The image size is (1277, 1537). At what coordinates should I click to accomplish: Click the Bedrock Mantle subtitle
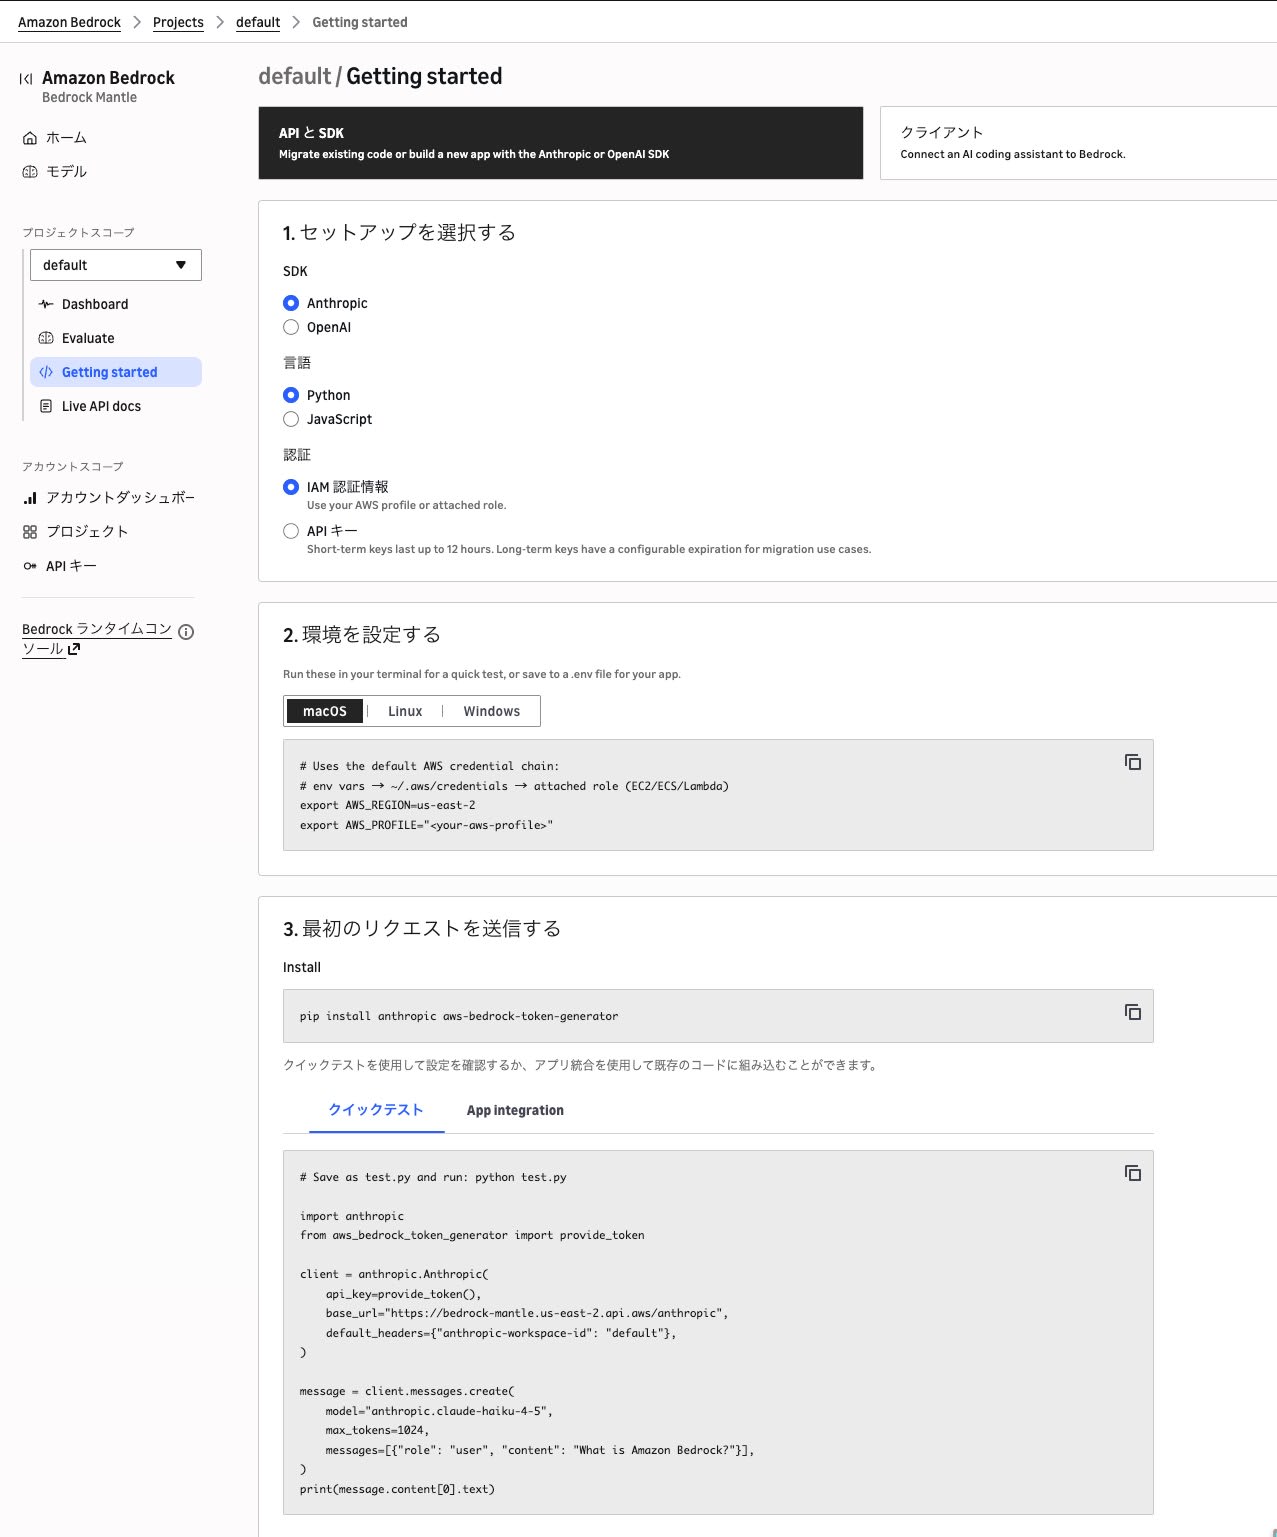89,97
